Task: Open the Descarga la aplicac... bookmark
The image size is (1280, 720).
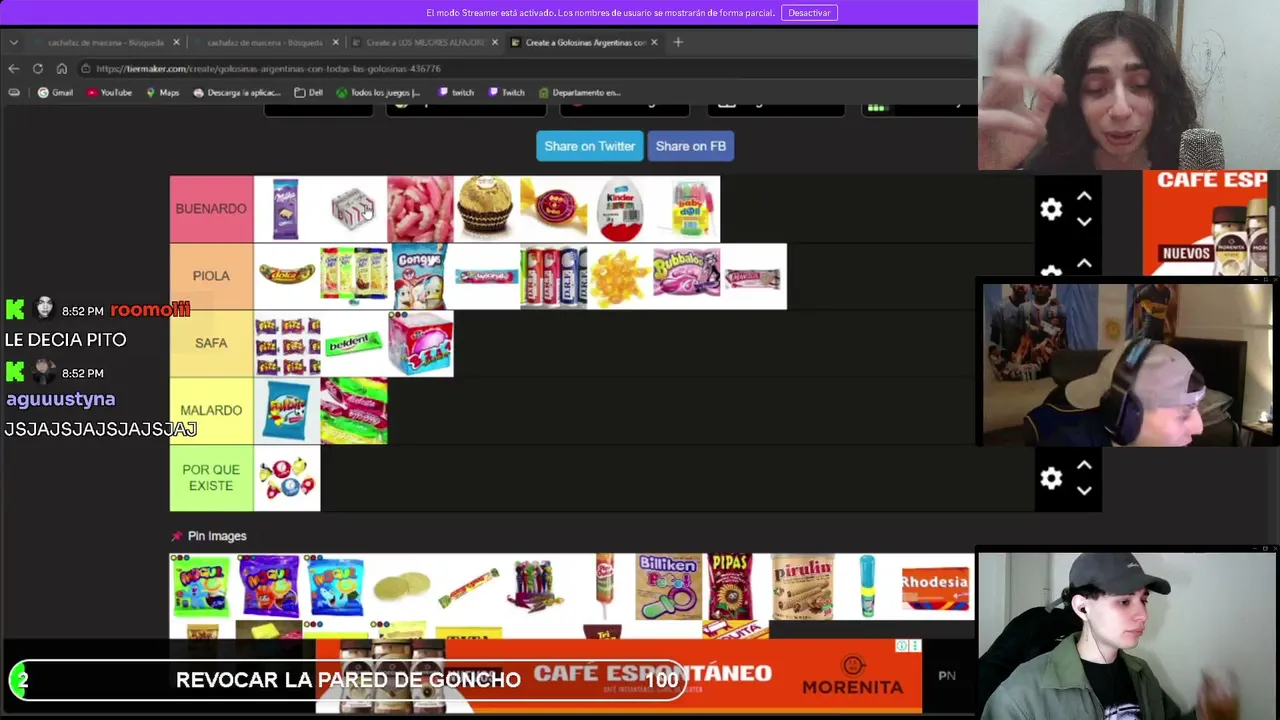Action: (237, 92)
